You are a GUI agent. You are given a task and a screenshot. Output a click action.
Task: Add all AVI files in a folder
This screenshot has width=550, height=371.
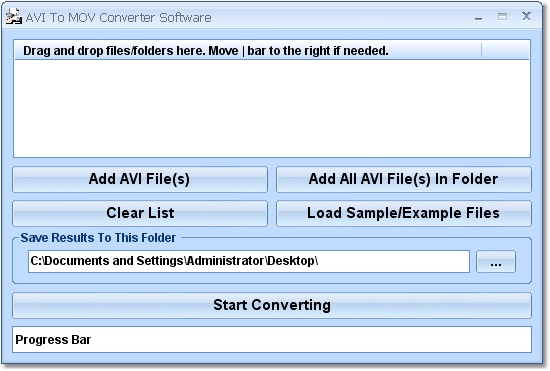pos(404,179)
